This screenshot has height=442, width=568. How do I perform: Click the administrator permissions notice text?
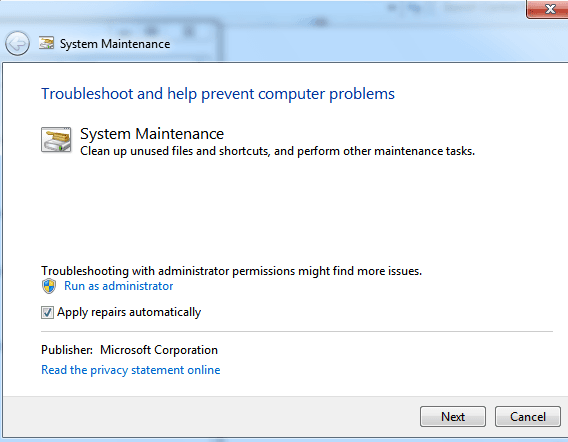pos(231,271)
